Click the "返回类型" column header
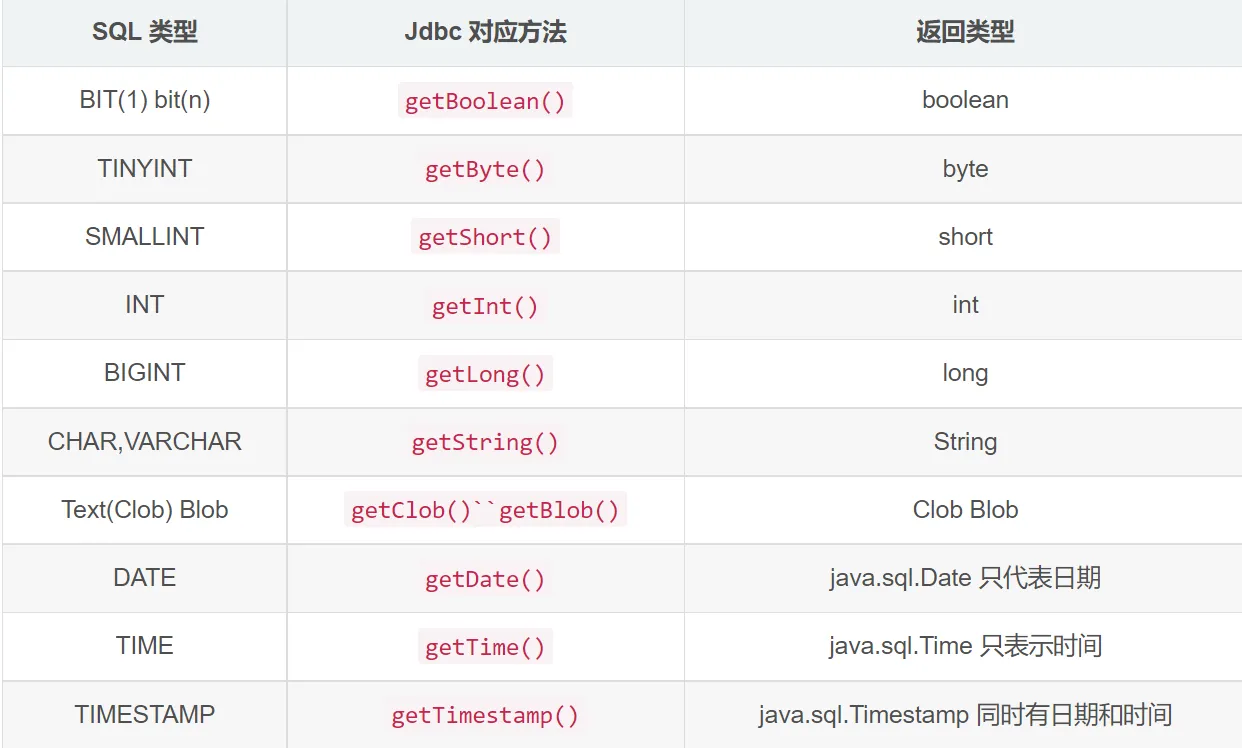 [x=965, y=32]
